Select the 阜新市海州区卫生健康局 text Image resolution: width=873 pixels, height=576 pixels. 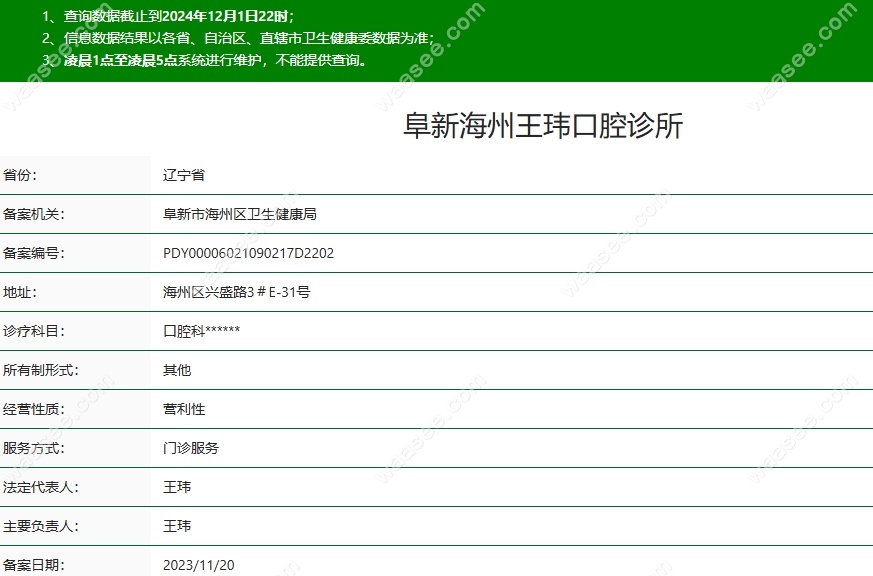click(x=239, y=214)
